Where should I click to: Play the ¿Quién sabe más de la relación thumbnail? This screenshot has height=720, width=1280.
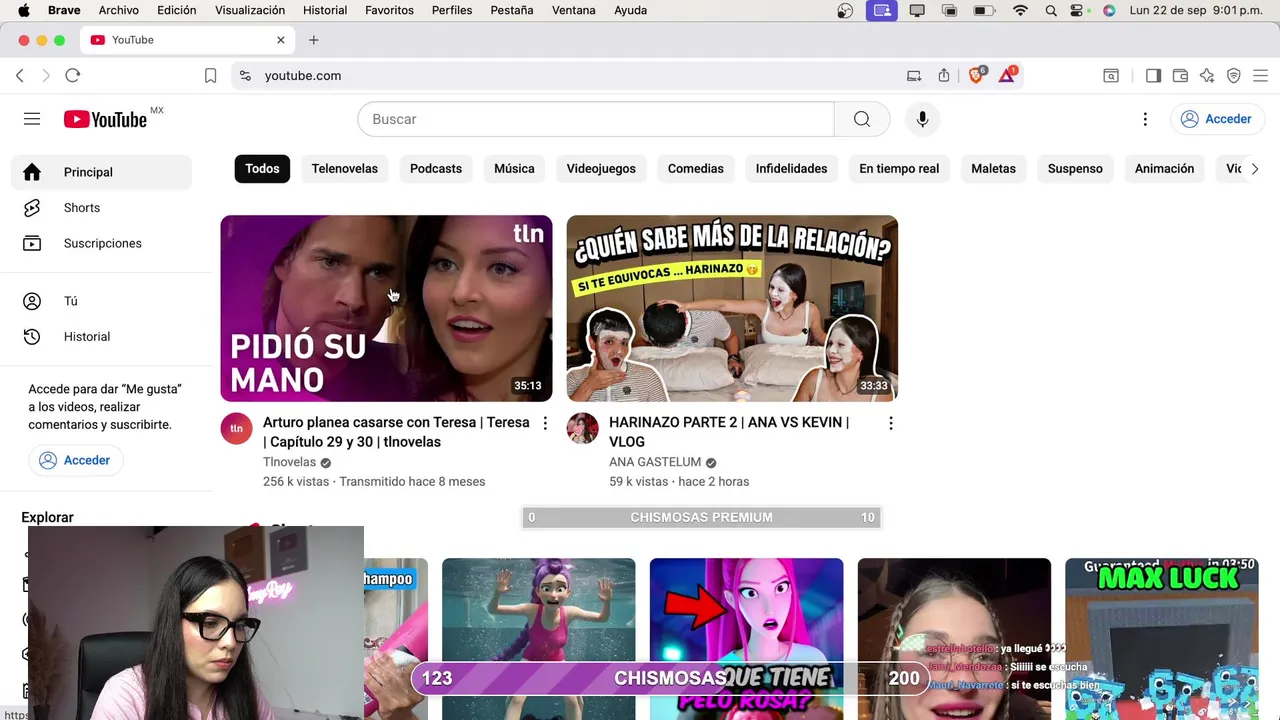pyautogui.click(x=732, y=308)
